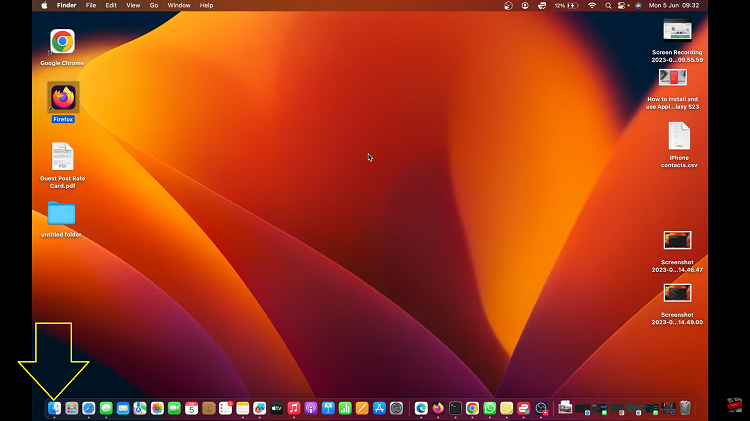Select iPhone contacts.csv file

coord(679,145)
